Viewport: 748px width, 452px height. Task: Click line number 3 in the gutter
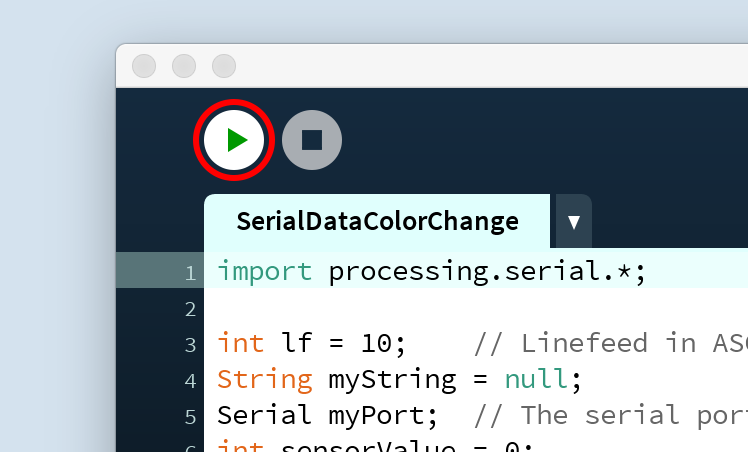(191, 345)
